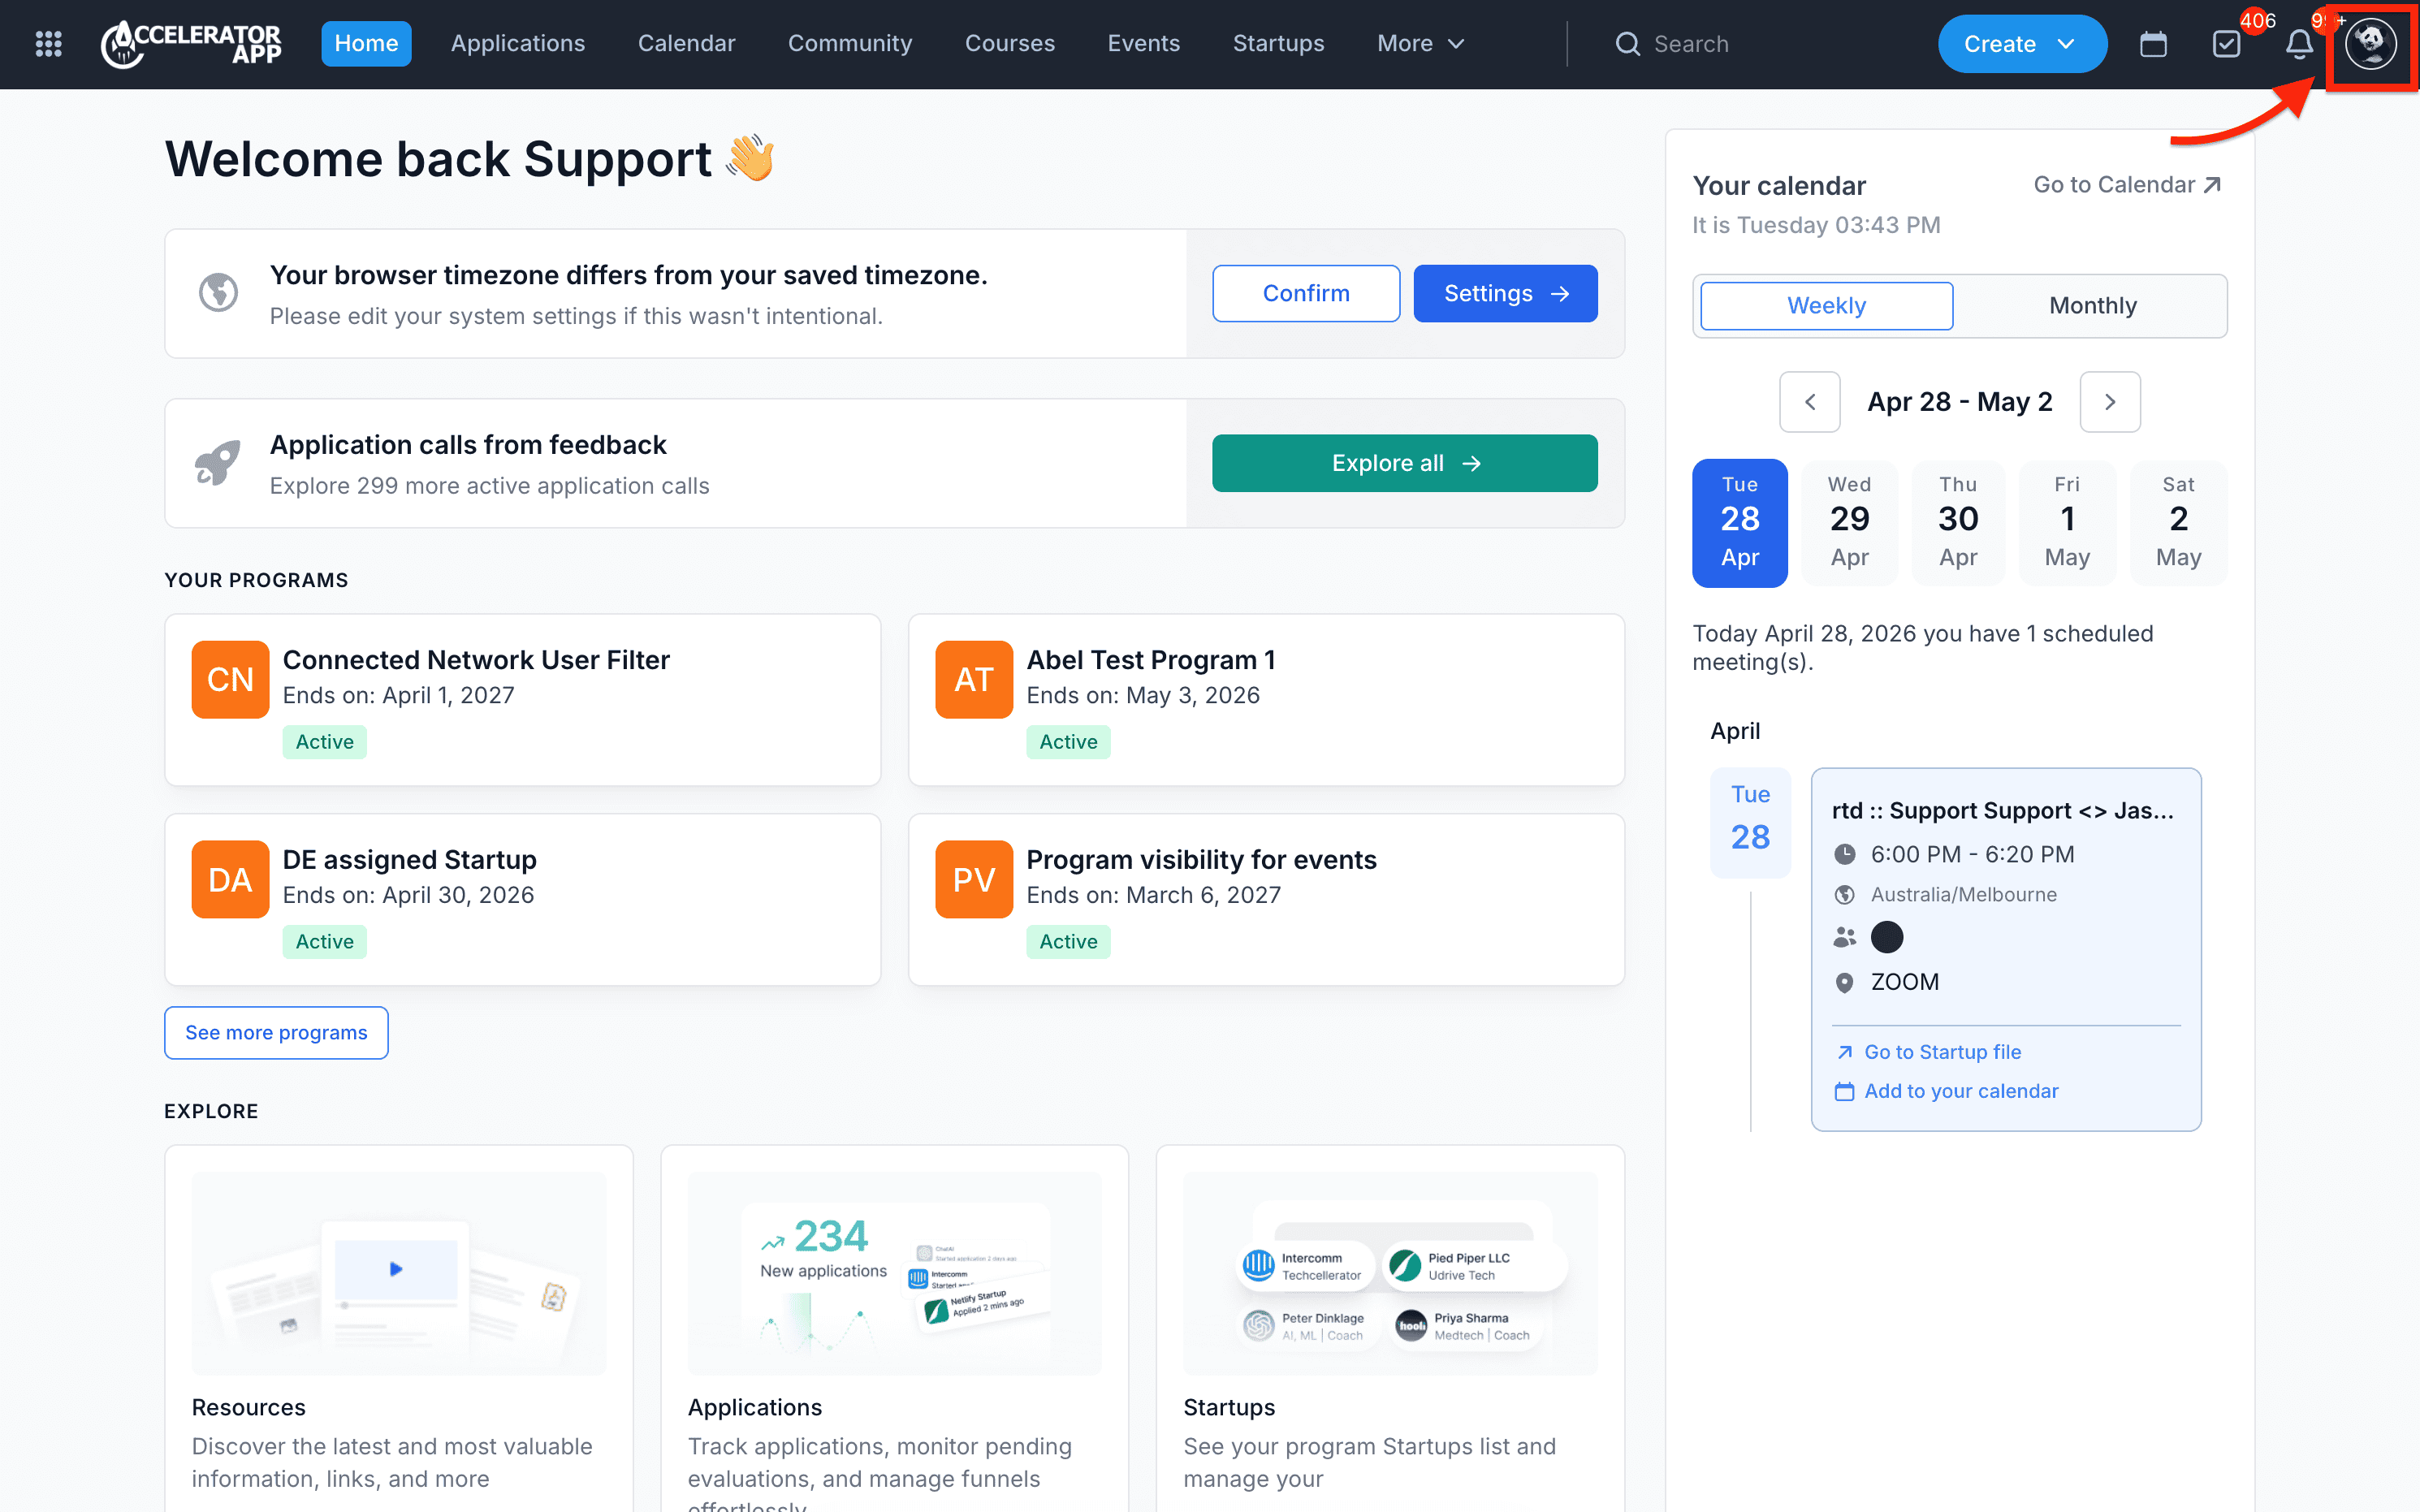Click the Go to Startup file link
Screen dimensions: 2420x1512
(1941, 1051)
